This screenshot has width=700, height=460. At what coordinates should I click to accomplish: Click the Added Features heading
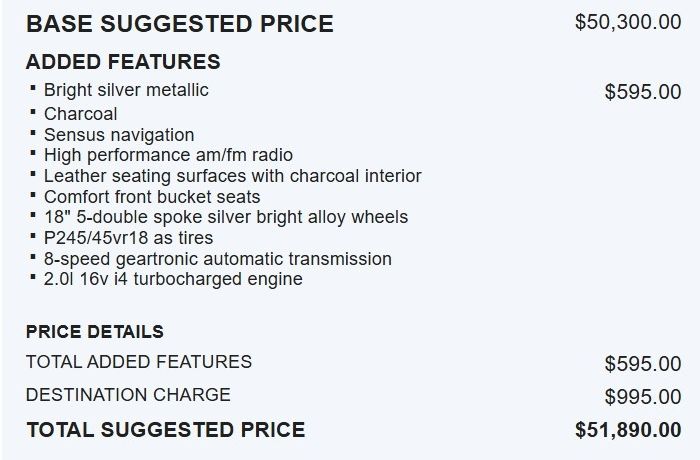click(x=123, y=62)
